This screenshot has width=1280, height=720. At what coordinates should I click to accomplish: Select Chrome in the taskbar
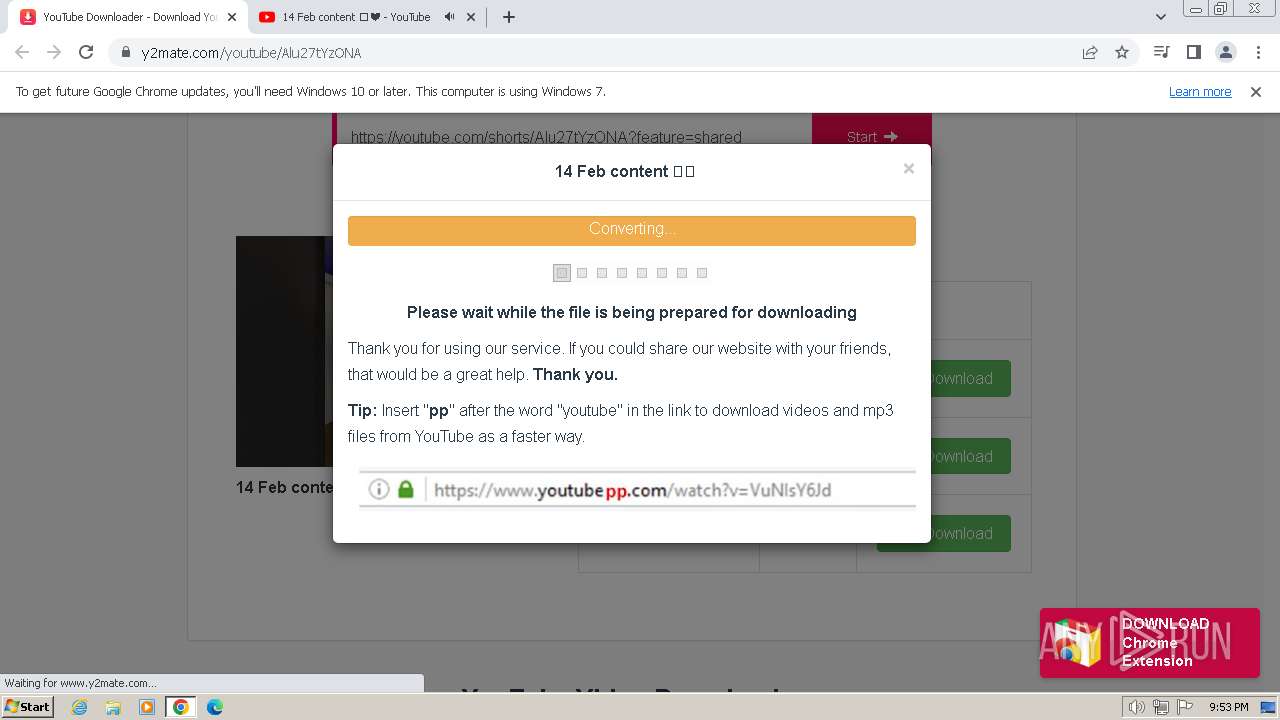pyautogui.click(x=181, y=707)
